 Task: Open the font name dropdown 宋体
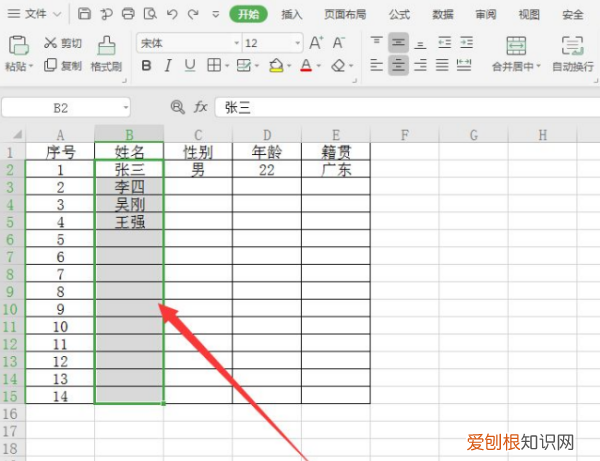pos(236,43)
